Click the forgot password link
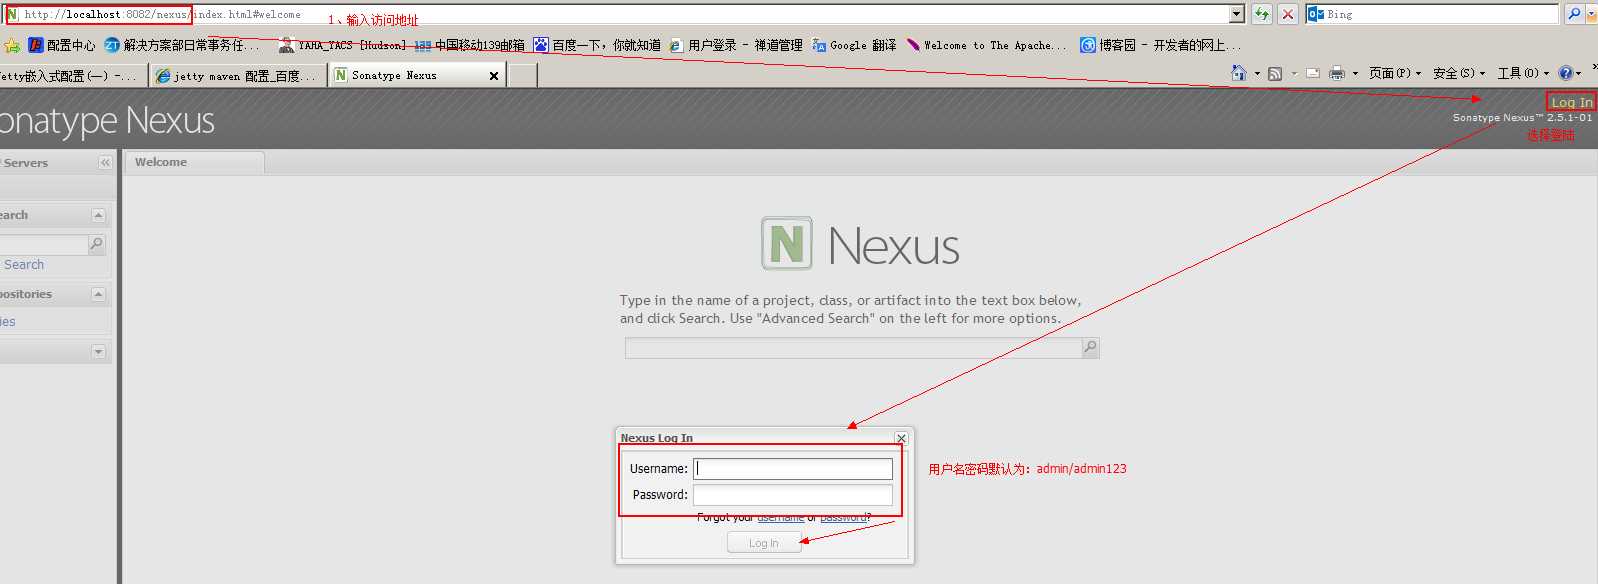This screenshot has width=1598, height=584. [x=843, y=518]
